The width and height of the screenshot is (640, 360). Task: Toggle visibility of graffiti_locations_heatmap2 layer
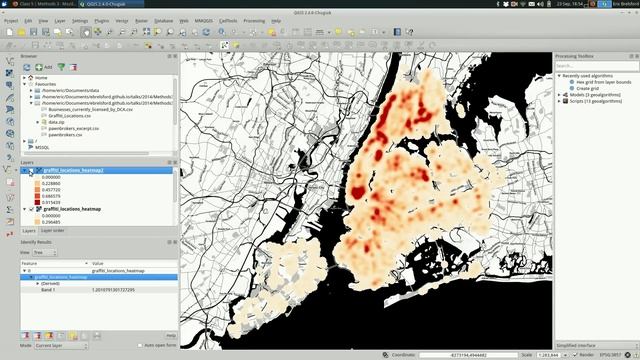pyautogui.click(x=32, y=170)
